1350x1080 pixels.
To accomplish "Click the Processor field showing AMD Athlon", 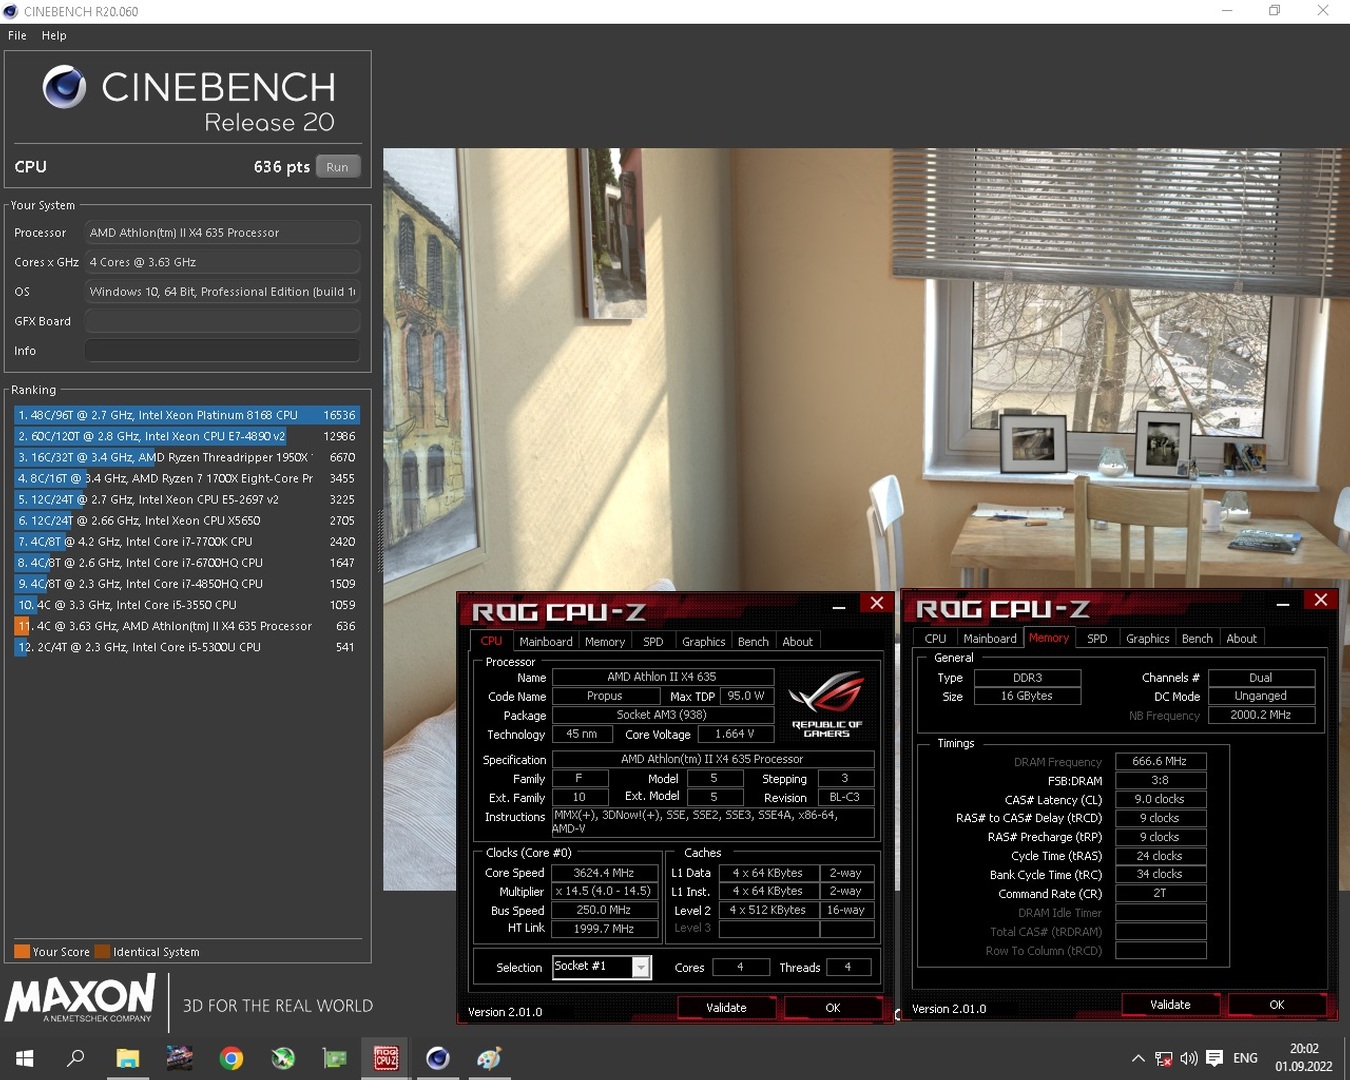I will (x=222, y=233).
